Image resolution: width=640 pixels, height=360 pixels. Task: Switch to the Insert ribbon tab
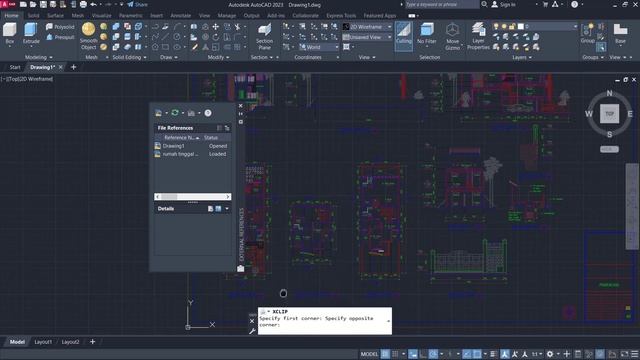coord(156,16)
